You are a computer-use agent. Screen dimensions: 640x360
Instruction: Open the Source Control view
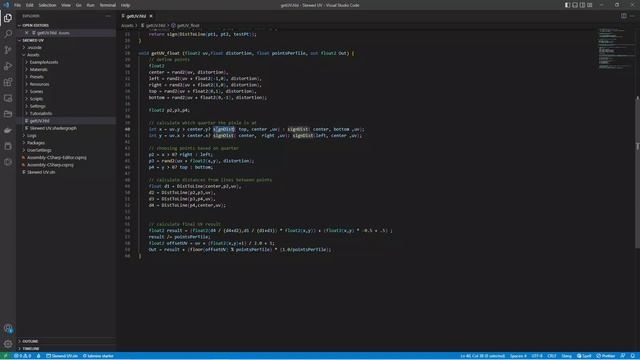point(8,50)
